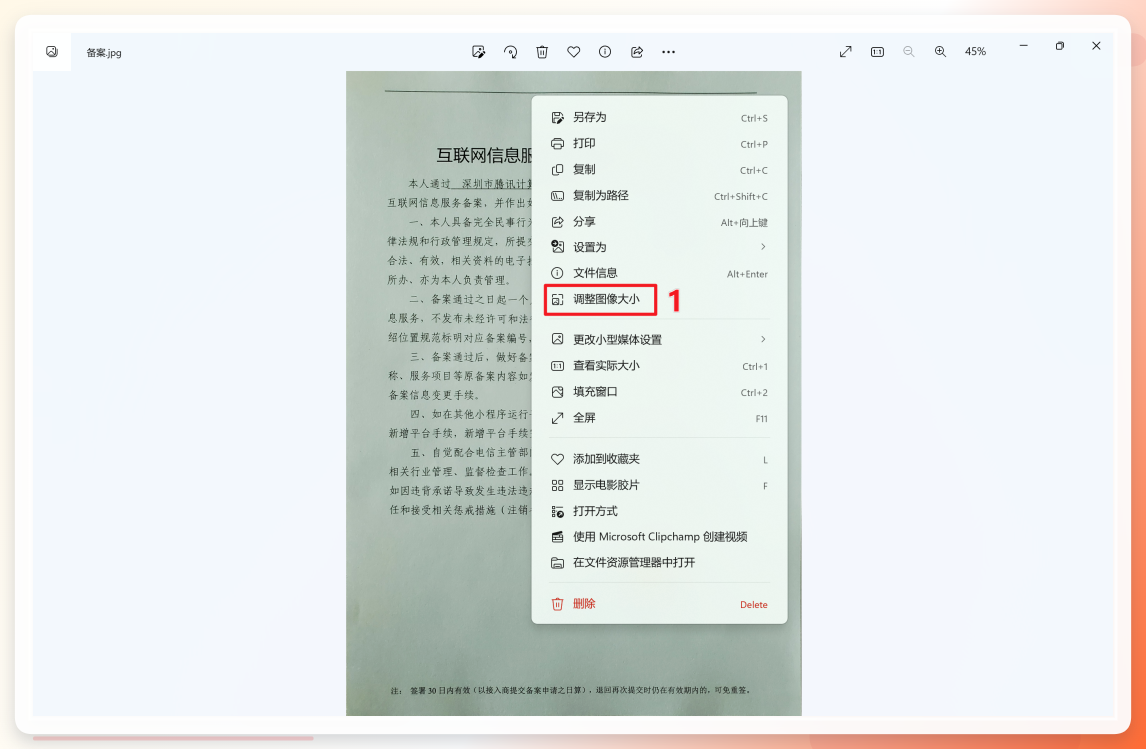Open the 45% zoom level indicator
The width and height of the screenshot is (1146, 749).
(976, 52)
